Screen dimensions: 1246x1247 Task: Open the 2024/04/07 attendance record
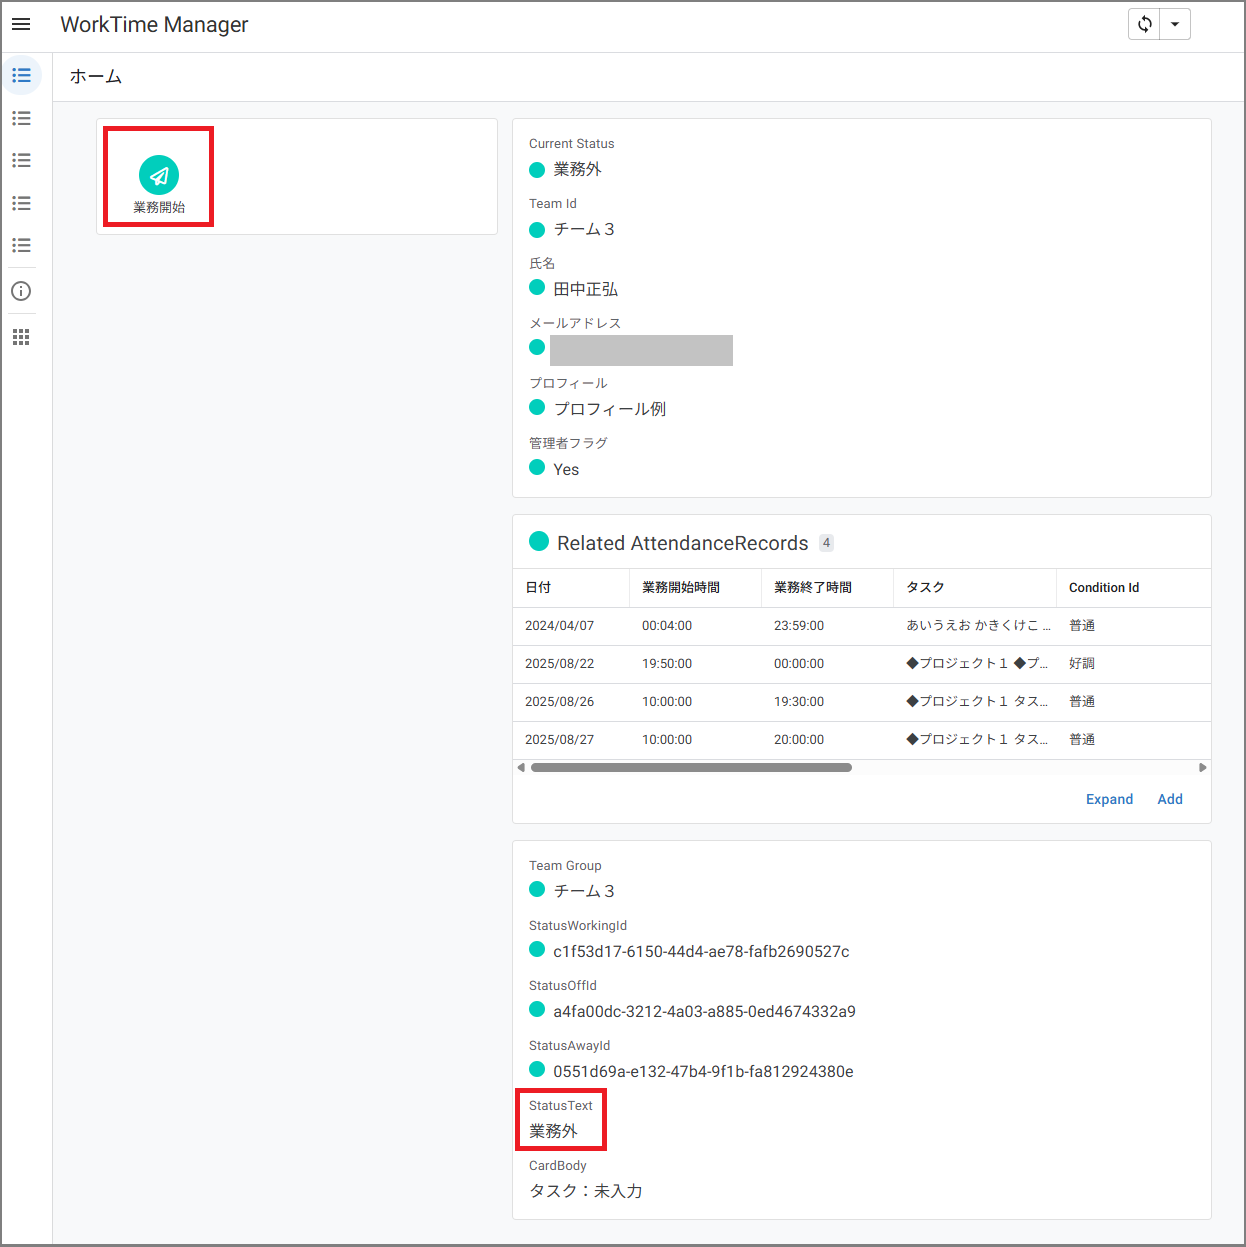[861, 626]
